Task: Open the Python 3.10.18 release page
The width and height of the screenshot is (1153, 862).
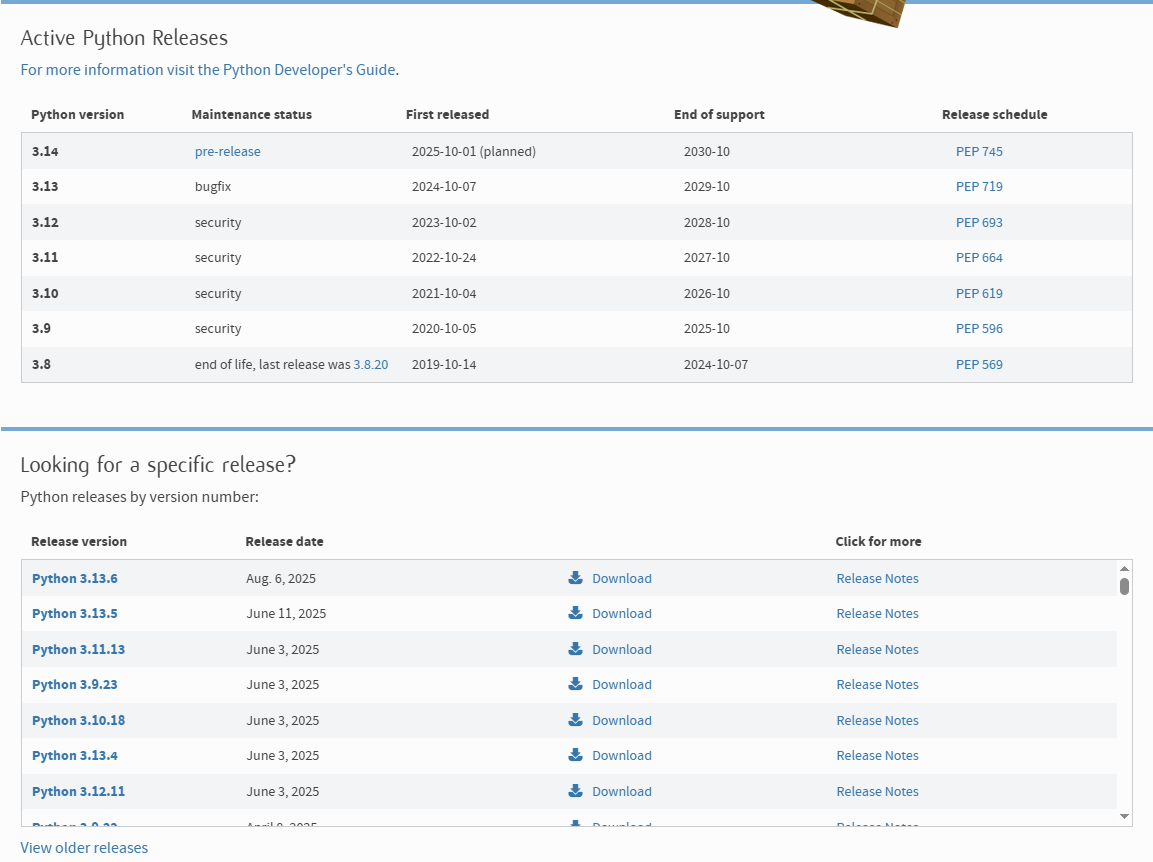Action: click(78, 720)
